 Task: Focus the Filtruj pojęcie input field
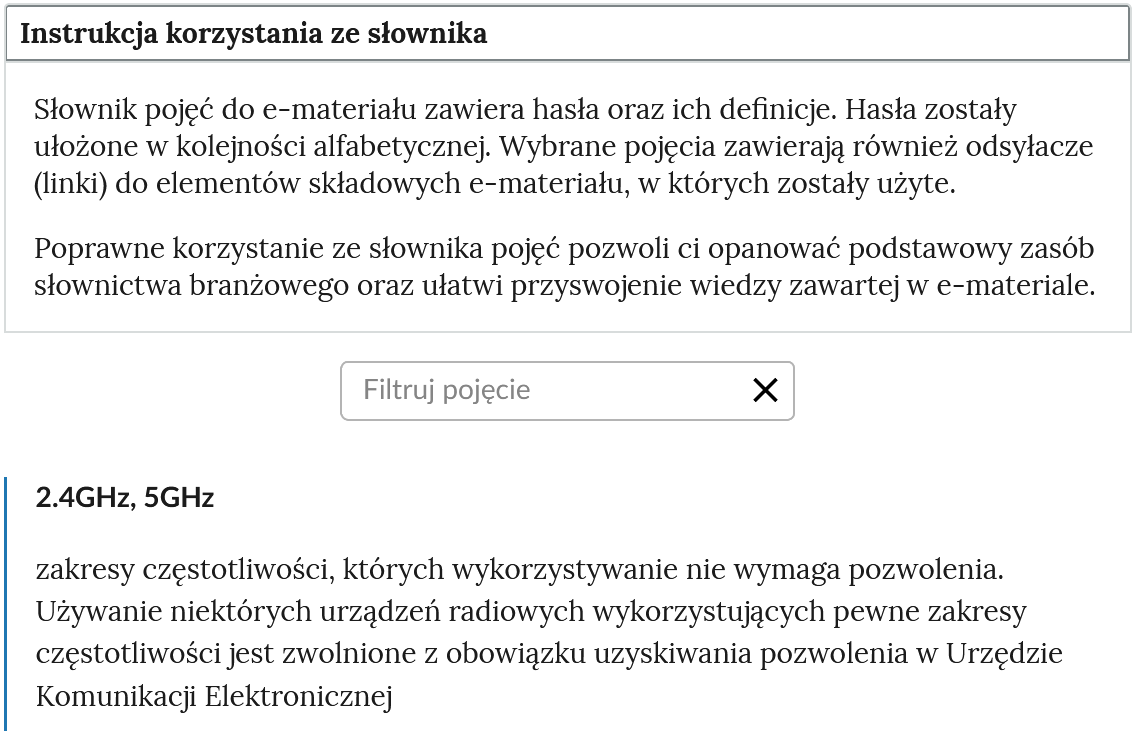[568, 391]
